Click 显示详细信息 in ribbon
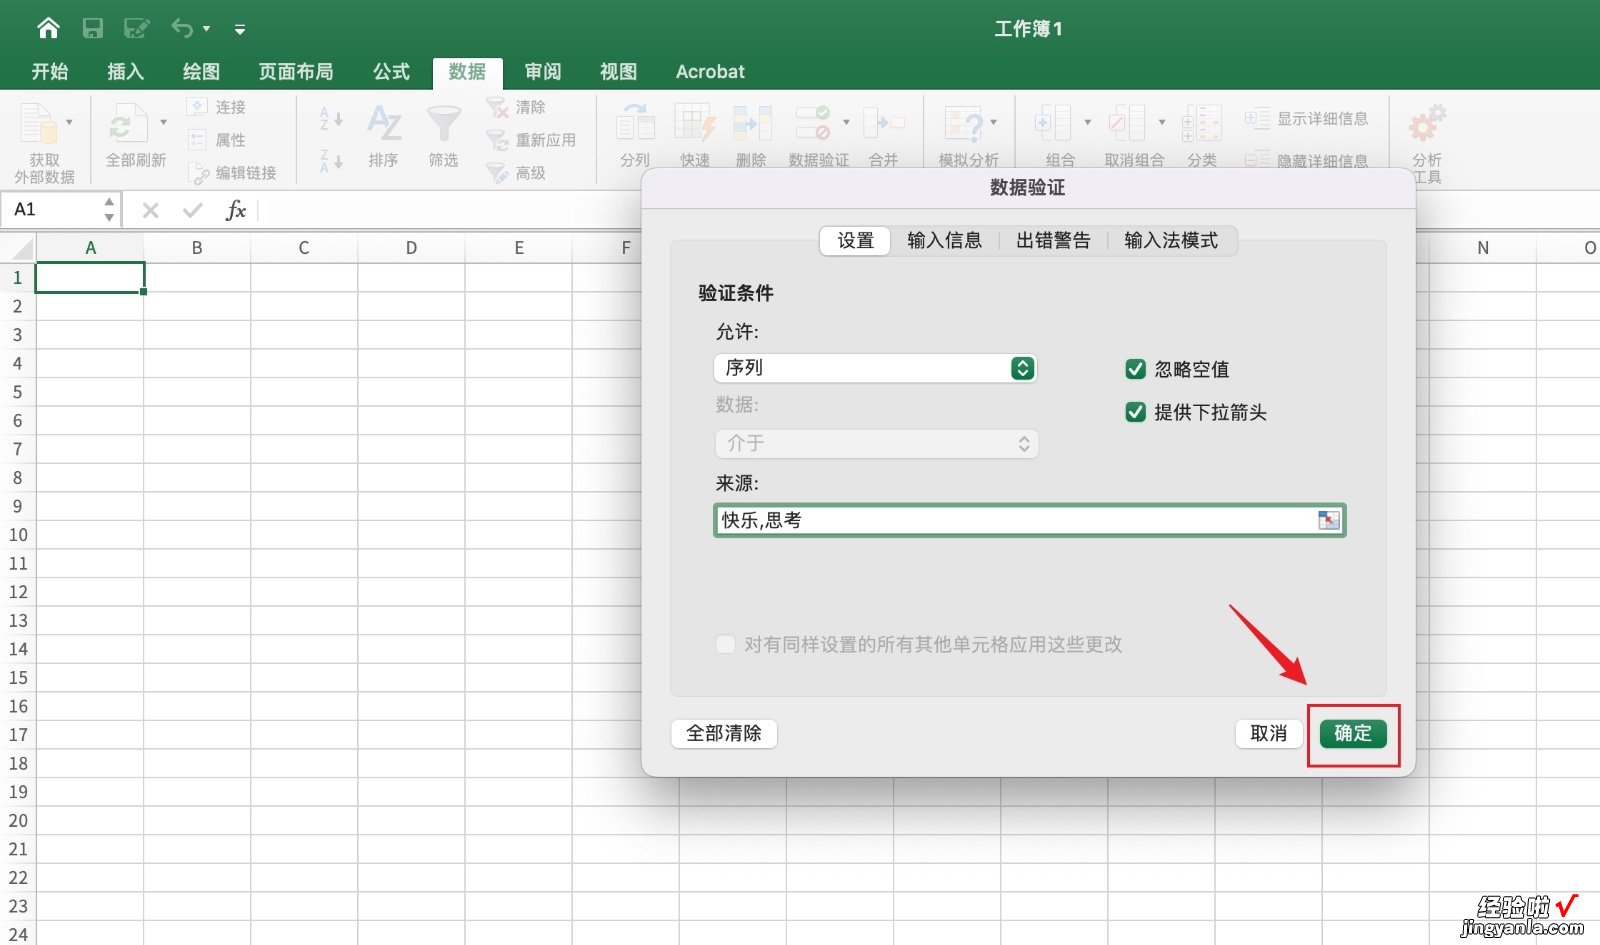The height and width of the screenshot is (945, 1600). click(x=1306, y=118)
